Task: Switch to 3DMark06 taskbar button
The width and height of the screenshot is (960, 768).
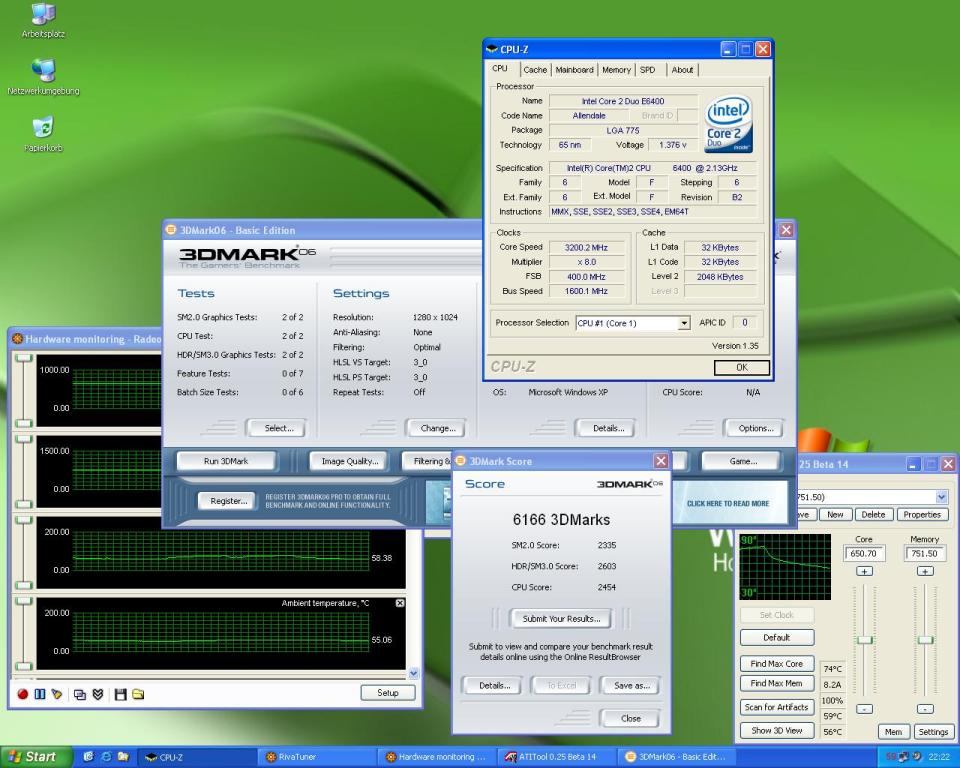Action: [677, 757]
